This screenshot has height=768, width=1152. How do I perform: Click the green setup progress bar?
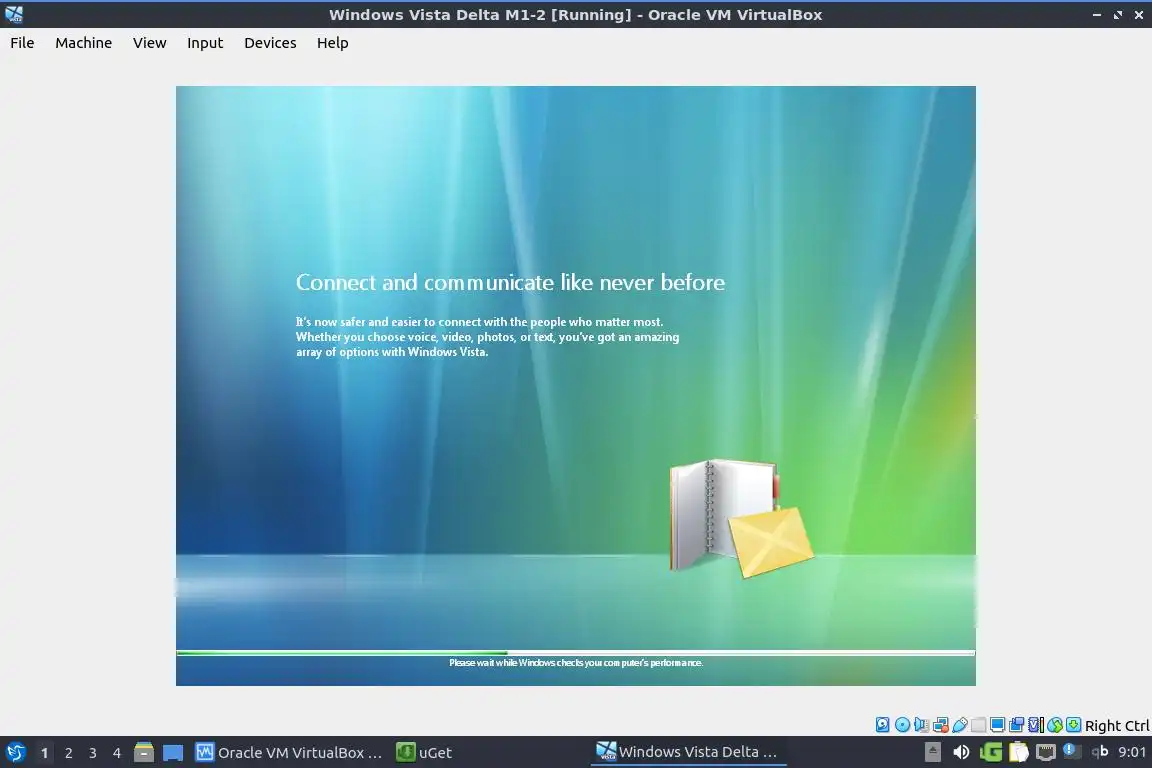575,653
